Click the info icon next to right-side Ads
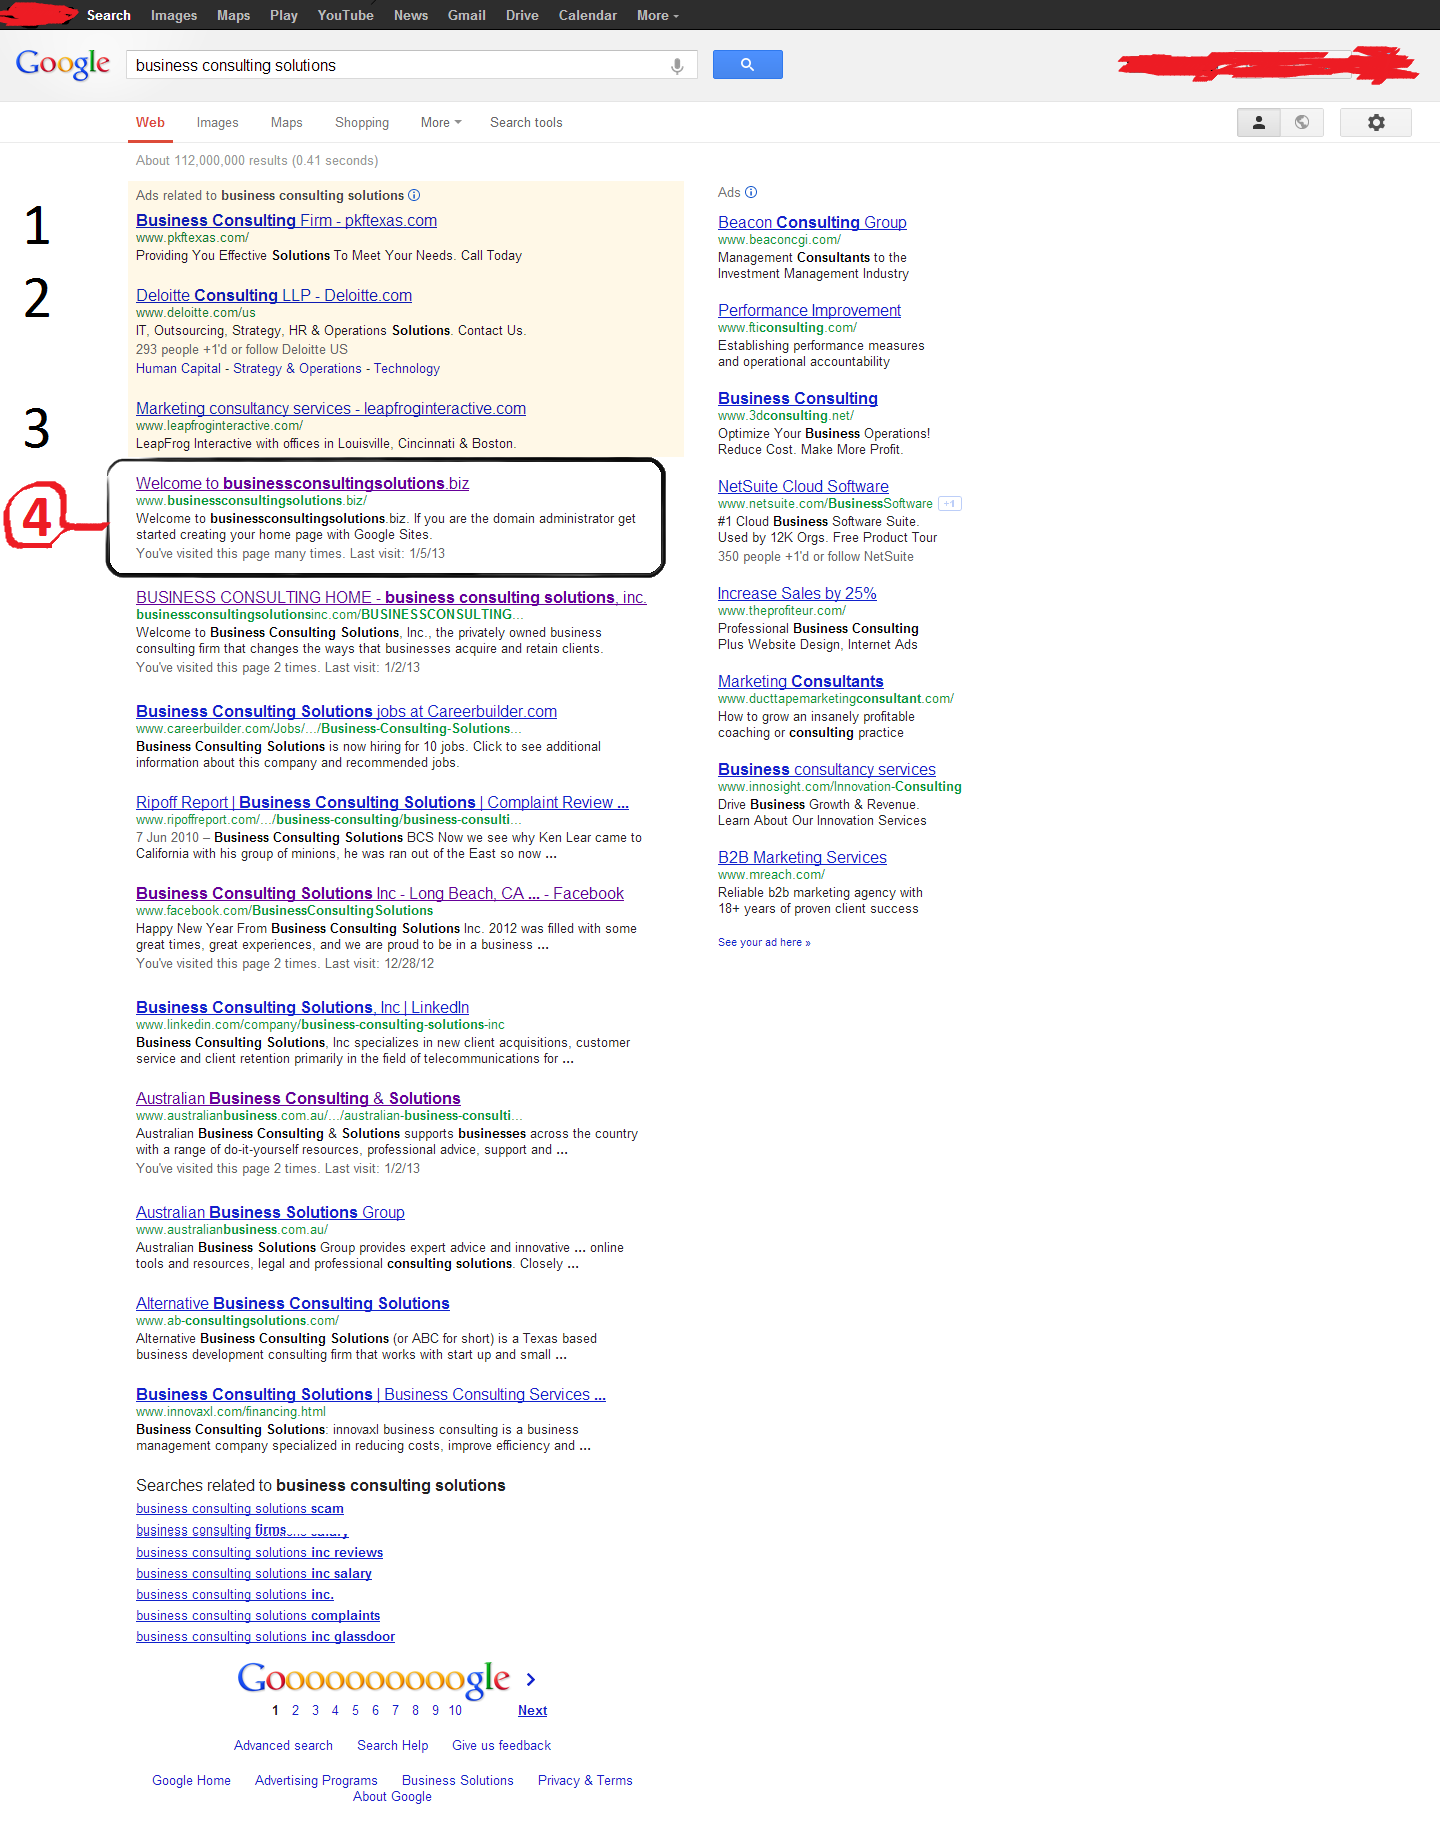Viewport: 1440px width, 1823px height. (751, 192)
